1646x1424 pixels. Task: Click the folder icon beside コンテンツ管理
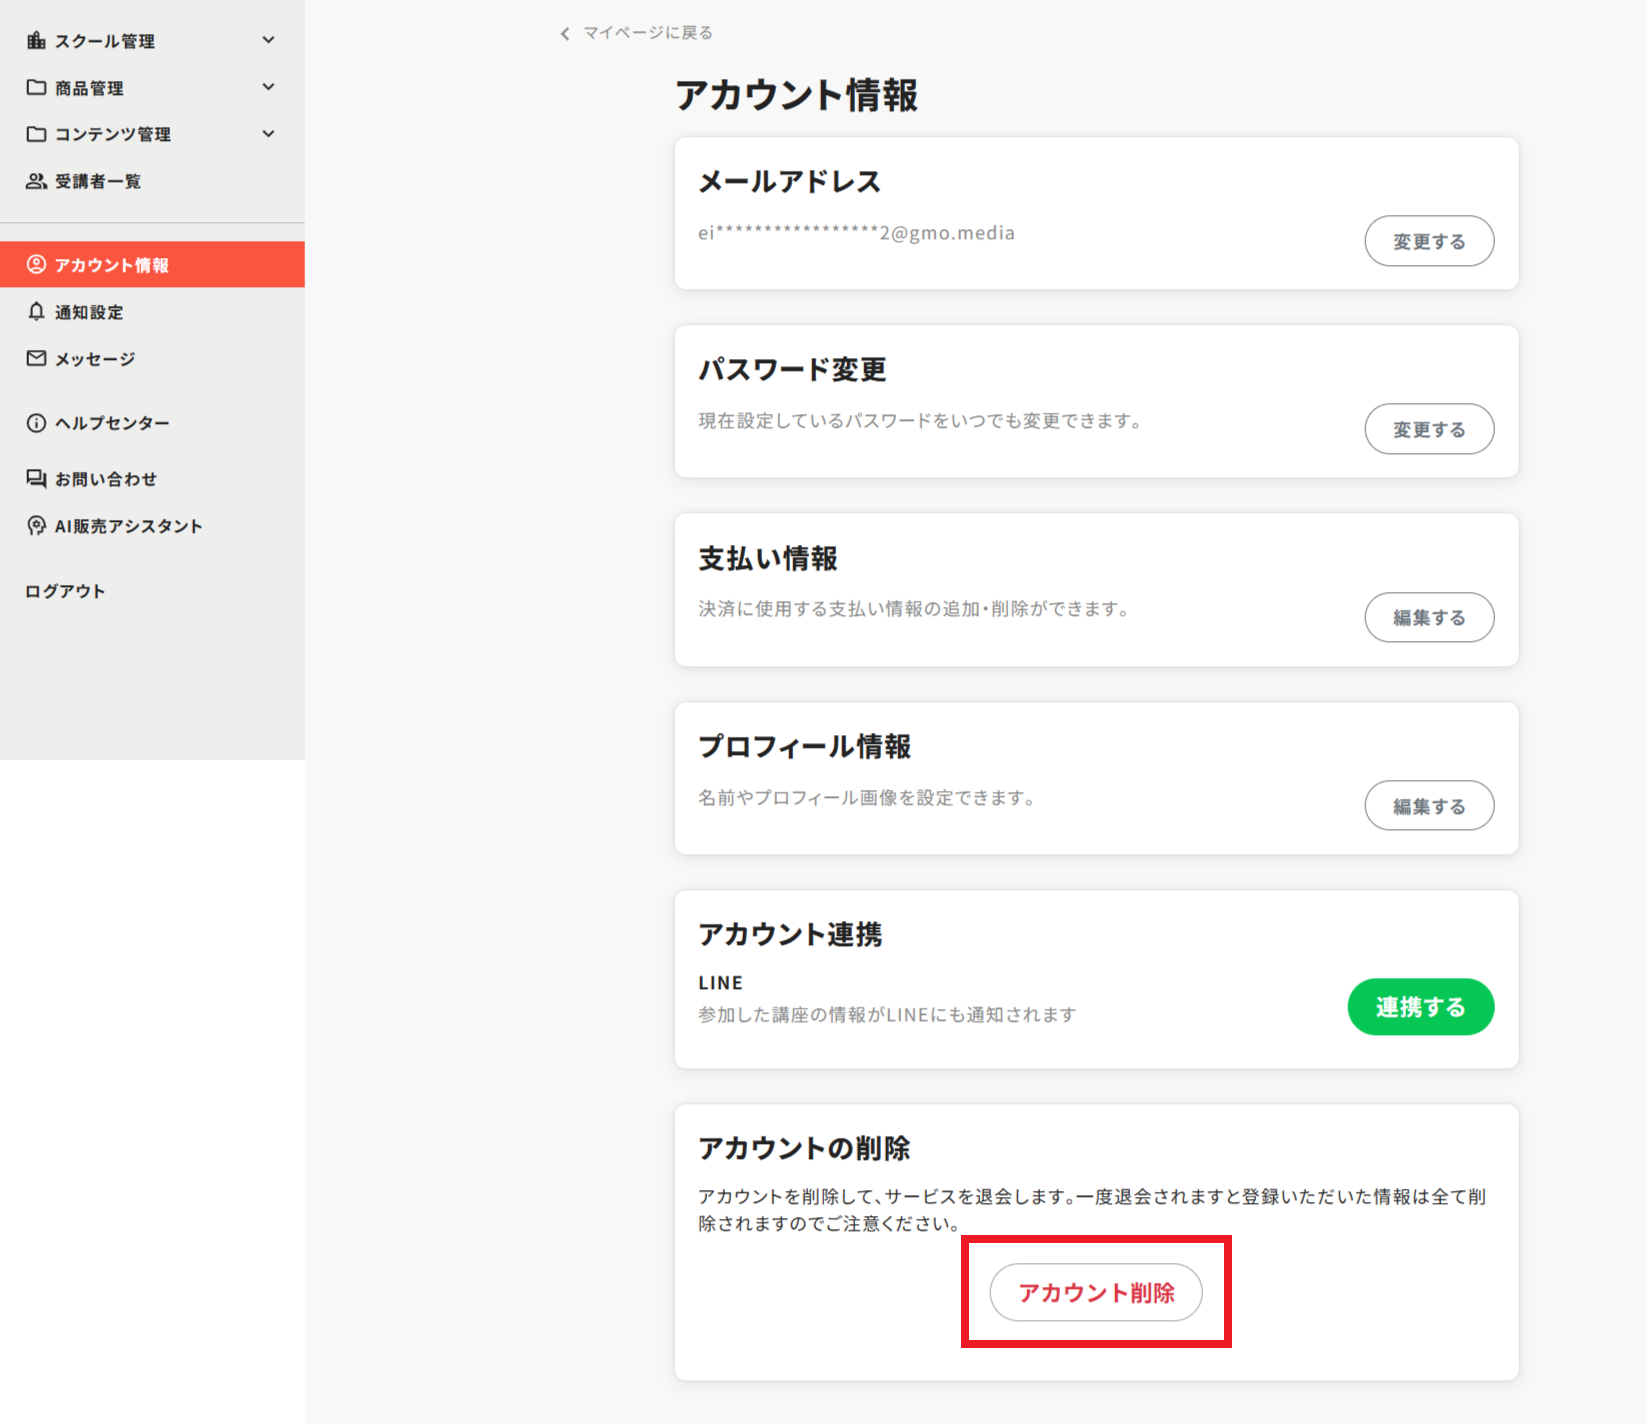[36, 134]
